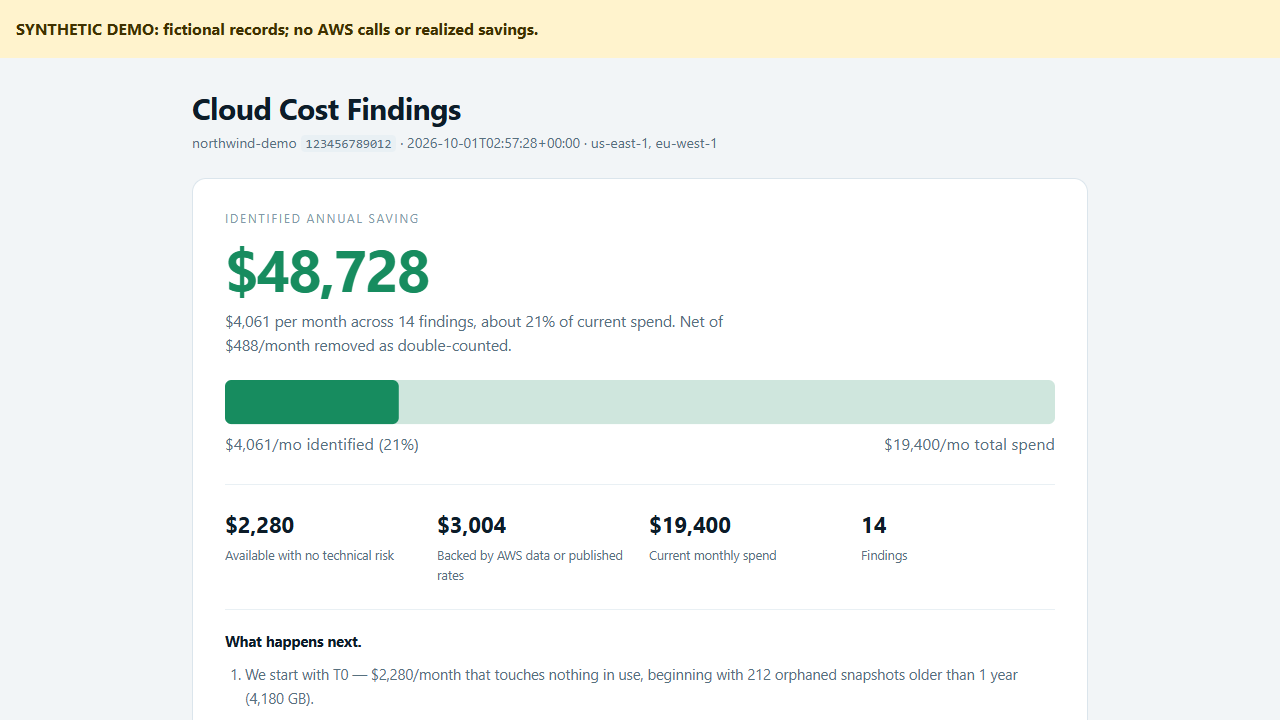This screenshot has height=720, width=1280.
Task: Click the Current monthly spend caption
Action: coord(713,555)
